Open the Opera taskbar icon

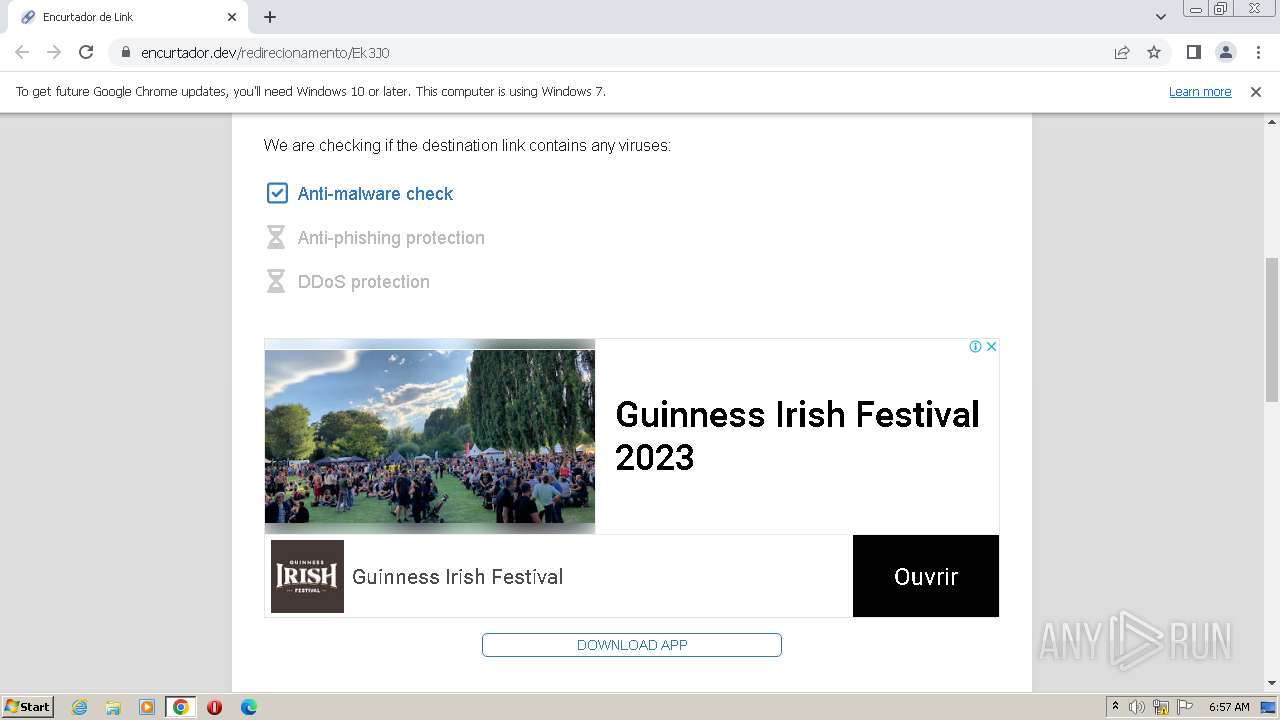coord(214,707)
